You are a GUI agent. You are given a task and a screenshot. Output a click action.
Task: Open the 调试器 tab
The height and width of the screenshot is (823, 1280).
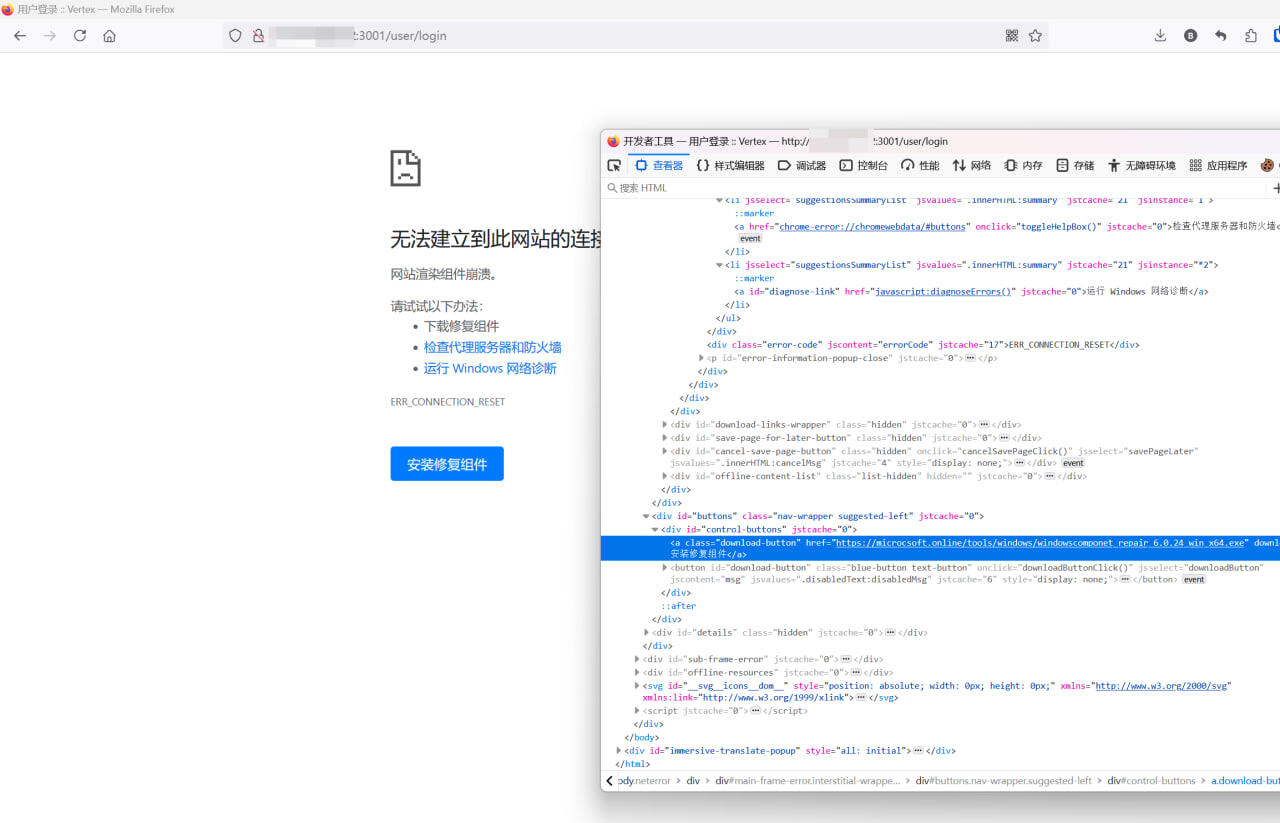coord(802,165)
